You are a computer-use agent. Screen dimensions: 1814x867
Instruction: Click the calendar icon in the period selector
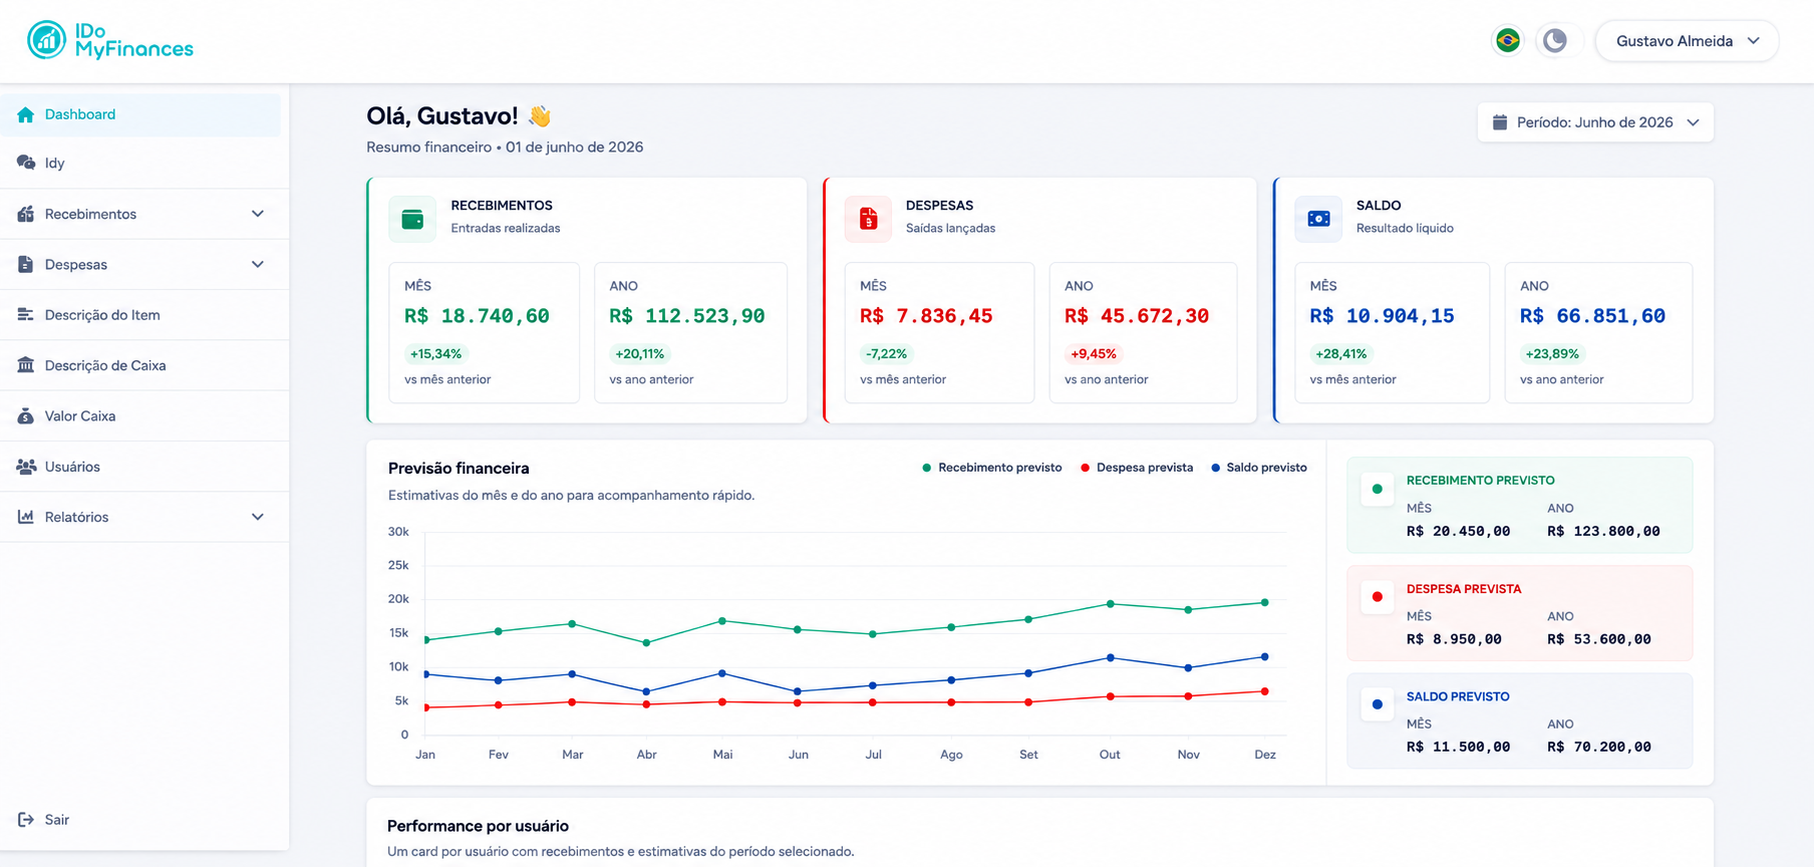[1499, 122]
